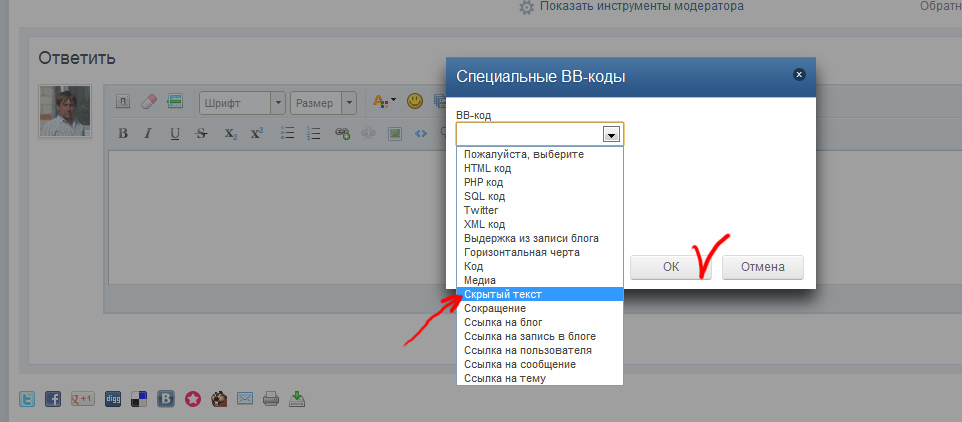Viewport: 962px width, 422px height.
Task: Click the Digg share icon
Action: 113,399
